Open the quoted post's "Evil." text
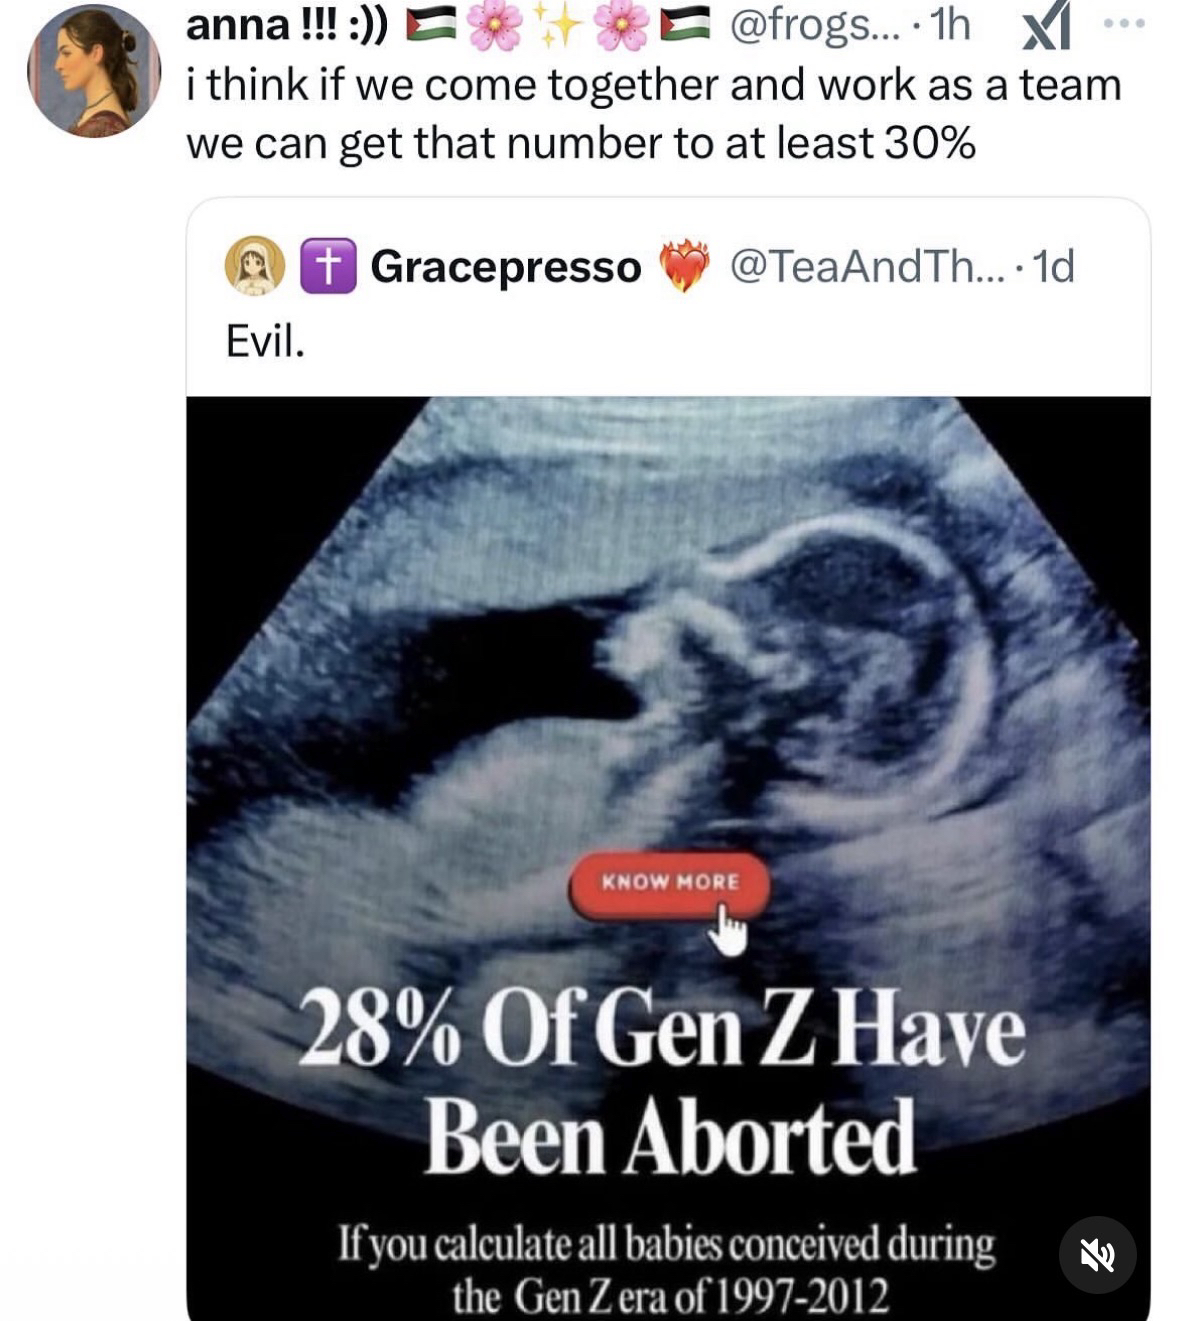 click(265, 342)
